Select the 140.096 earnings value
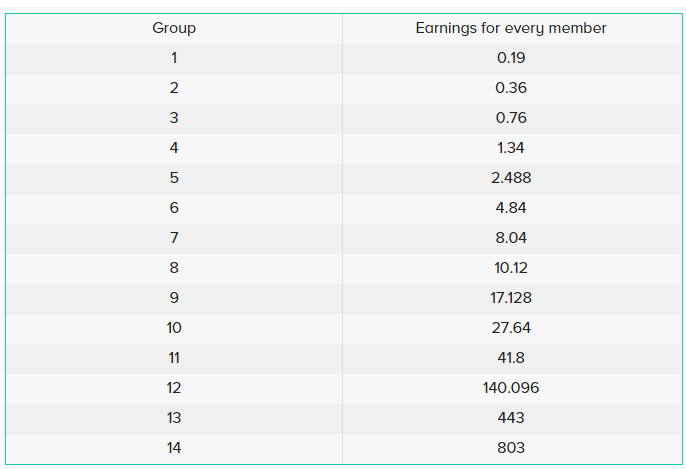Viewport: 686px width, 469px height. tap(510, 388)
